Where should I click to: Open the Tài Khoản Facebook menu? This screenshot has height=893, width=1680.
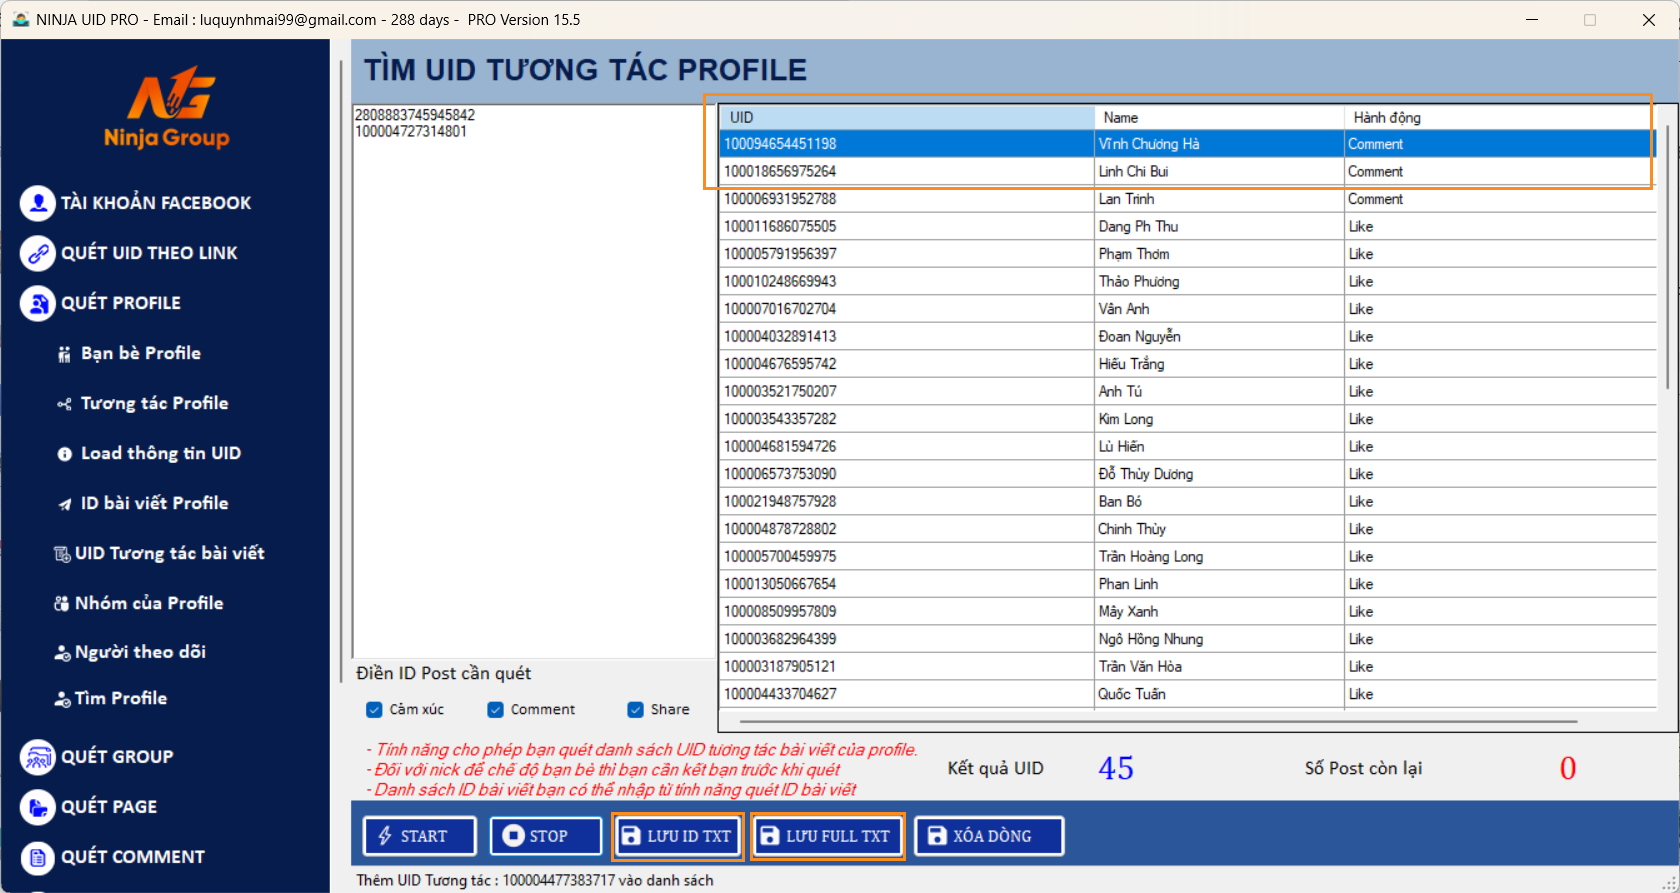click(x=156, y=203)
